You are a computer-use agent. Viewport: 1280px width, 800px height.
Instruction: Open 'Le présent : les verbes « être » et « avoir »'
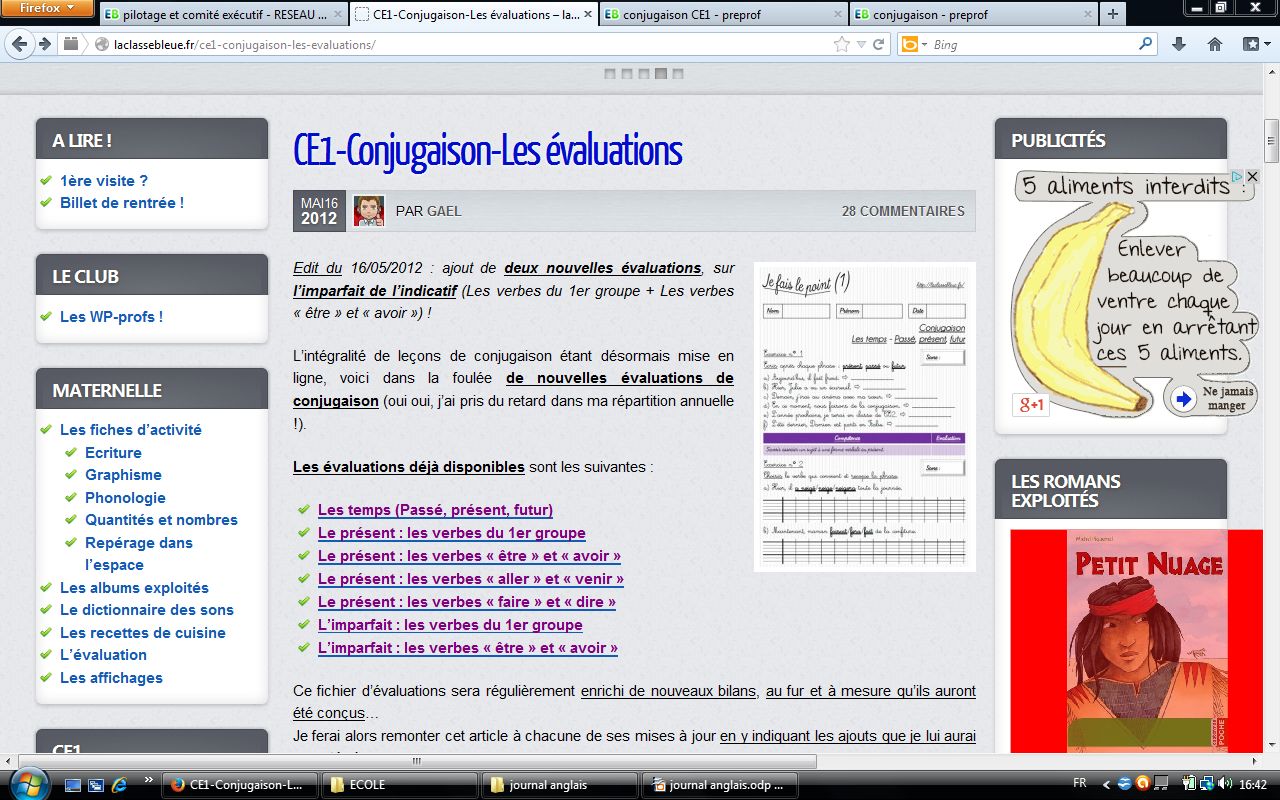(x=469, y=556)
